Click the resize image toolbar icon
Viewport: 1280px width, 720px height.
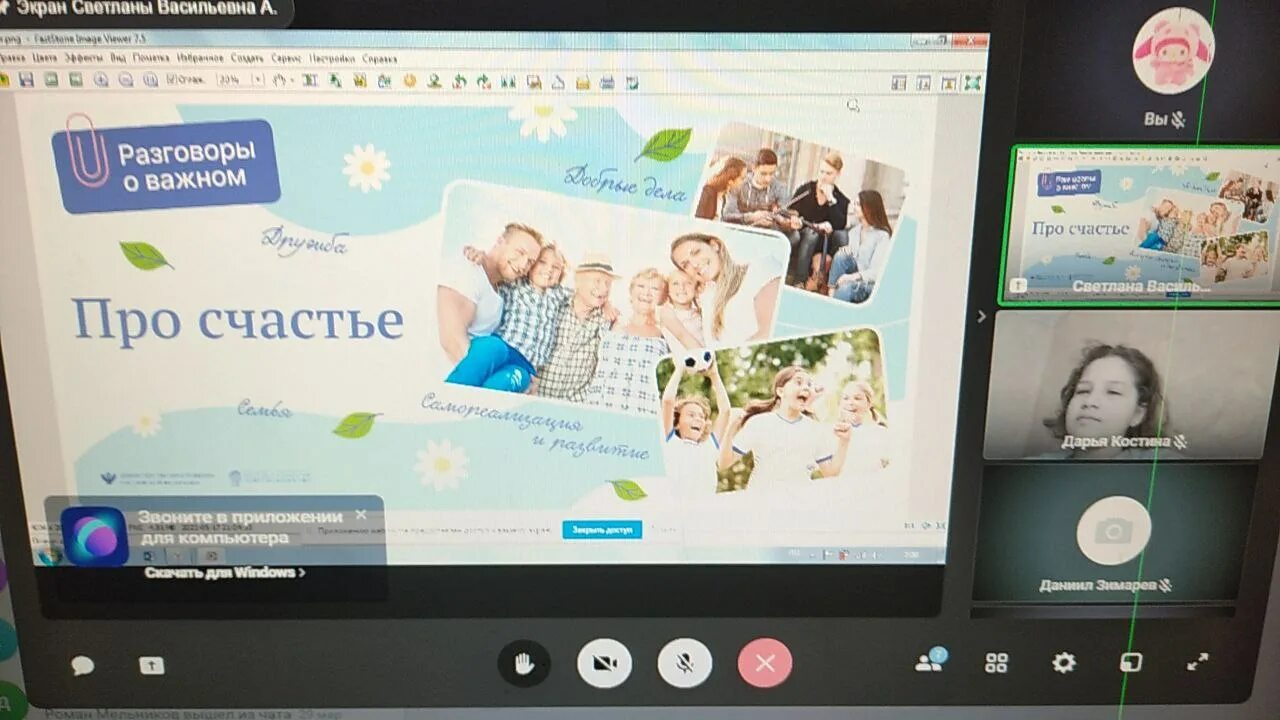pos(310,80)
